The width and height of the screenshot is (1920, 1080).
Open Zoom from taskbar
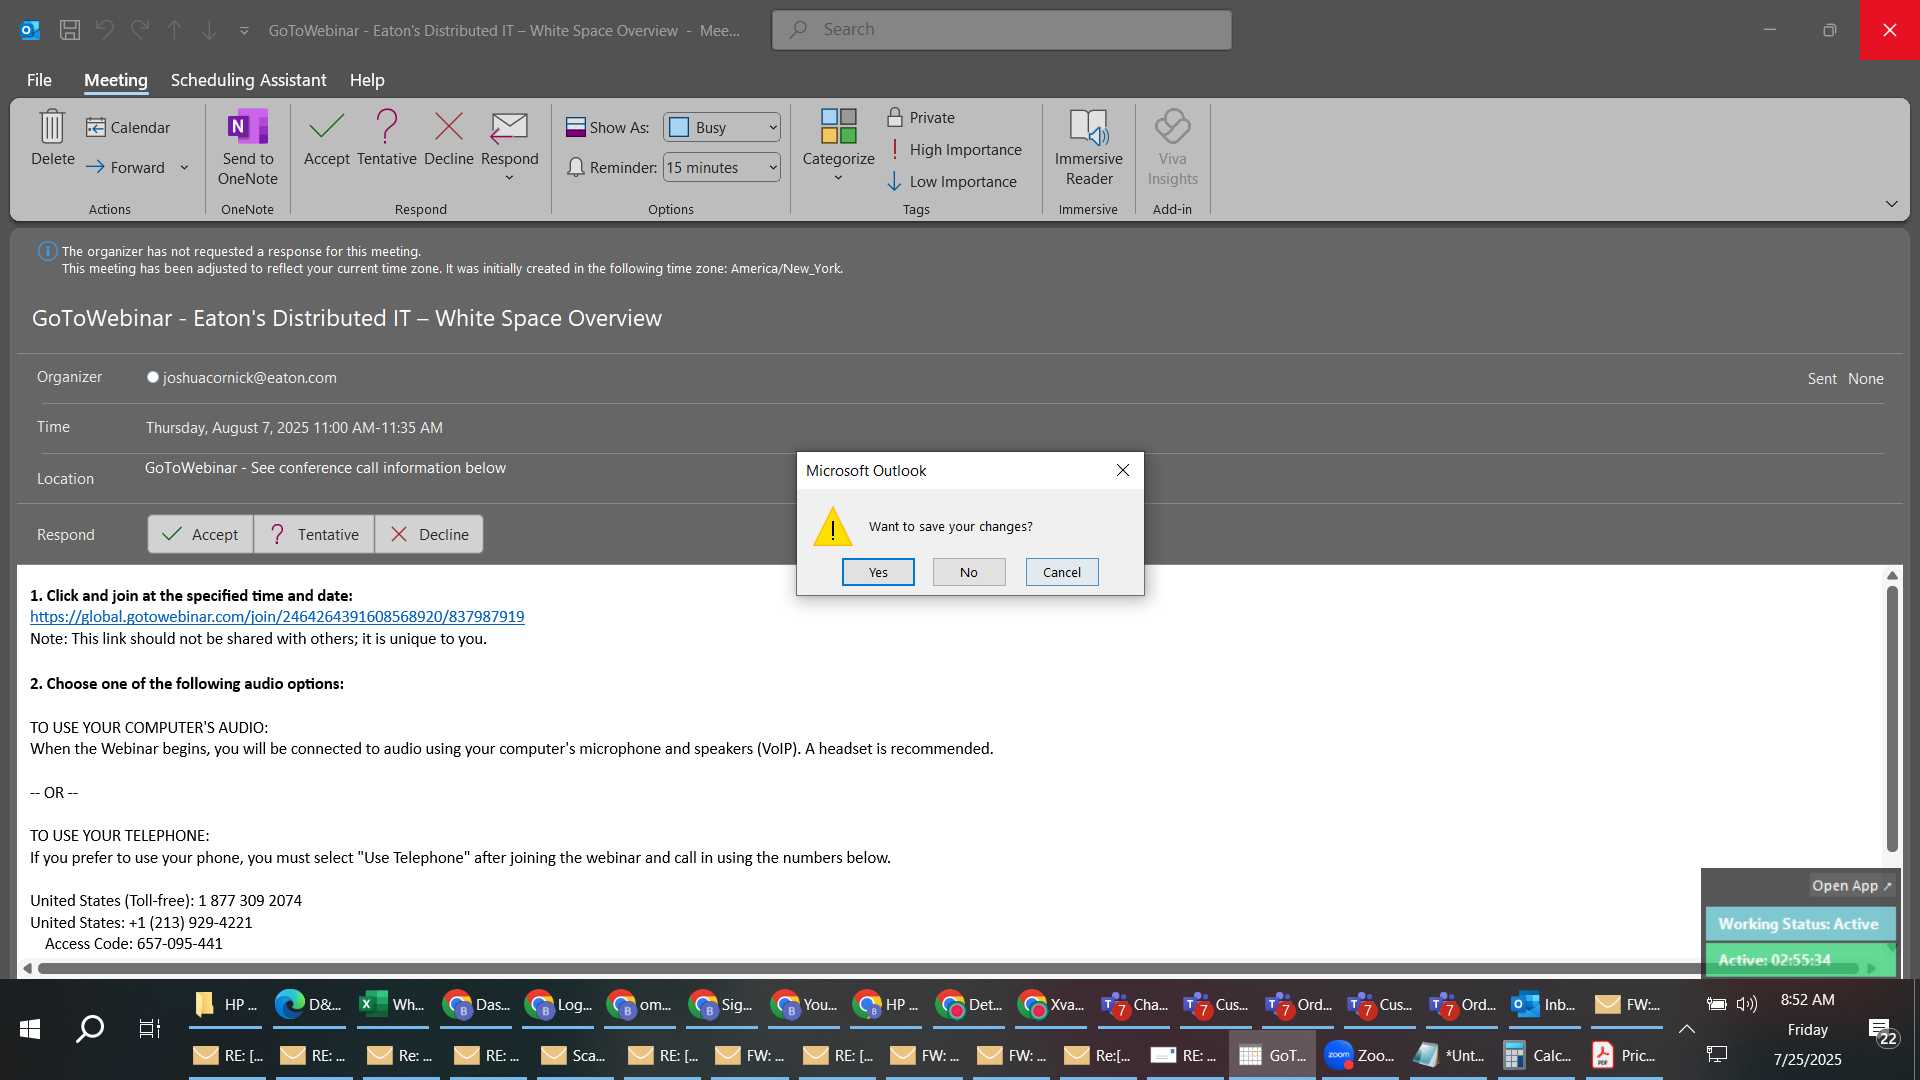(1360, 1055)
